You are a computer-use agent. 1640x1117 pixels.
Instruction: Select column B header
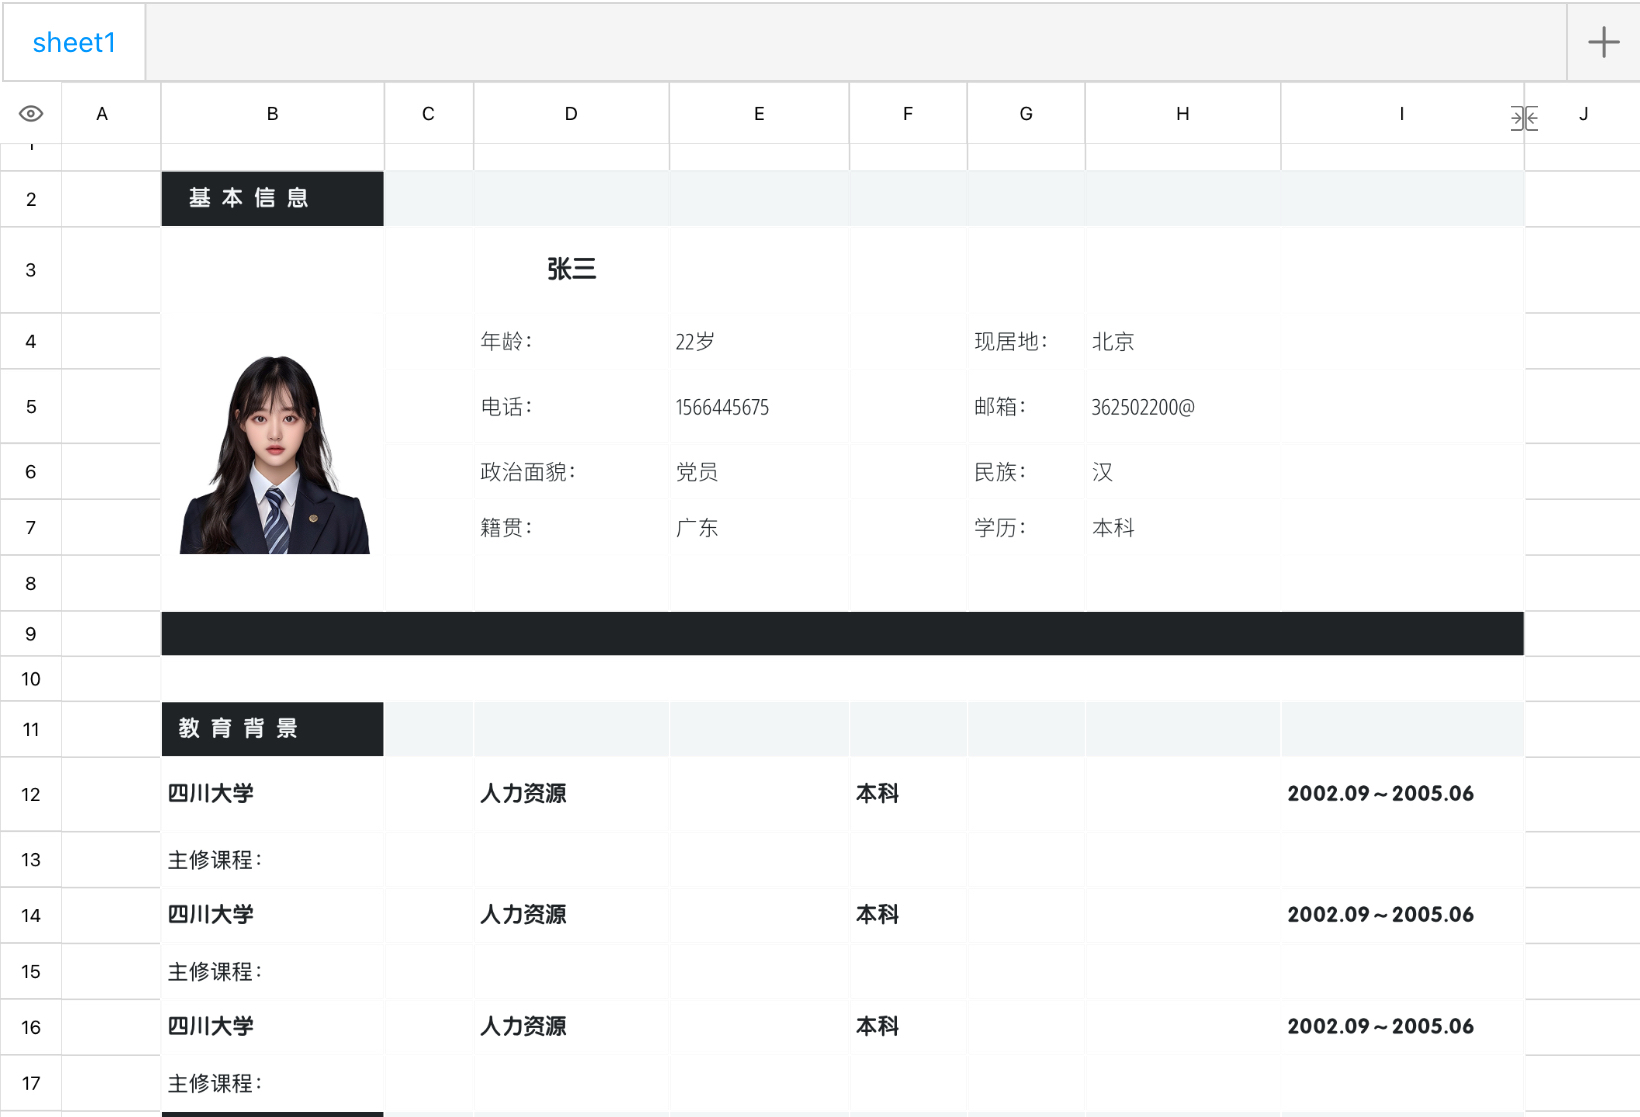coord(272,113)
